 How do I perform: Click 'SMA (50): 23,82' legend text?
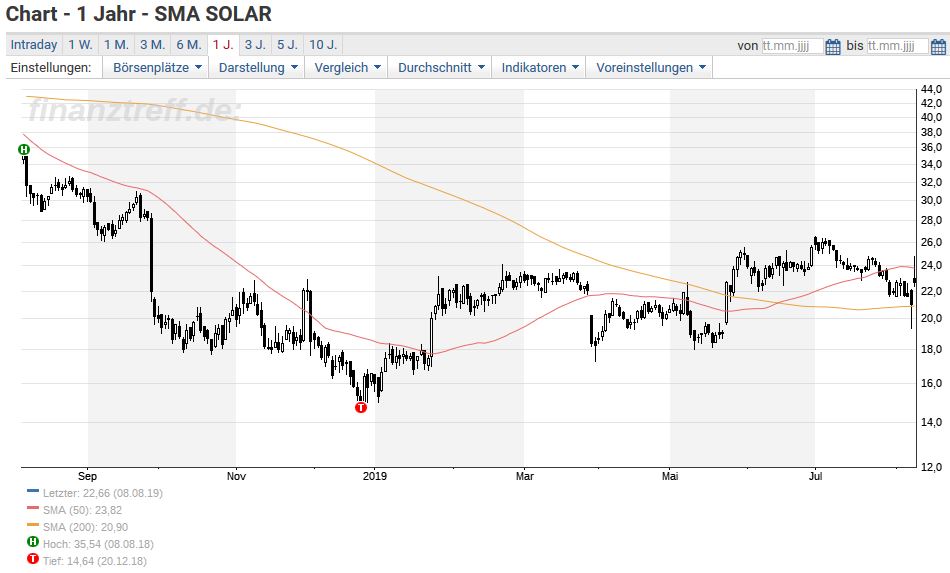[x=82, y=510]
